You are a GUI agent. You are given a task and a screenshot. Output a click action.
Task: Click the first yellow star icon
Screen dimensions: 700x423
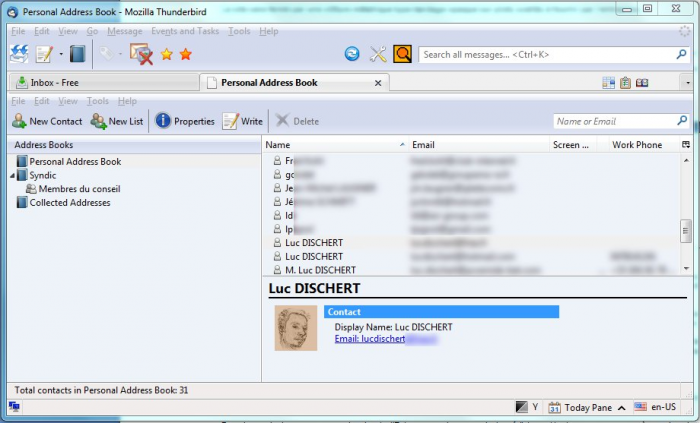point(167,54)
